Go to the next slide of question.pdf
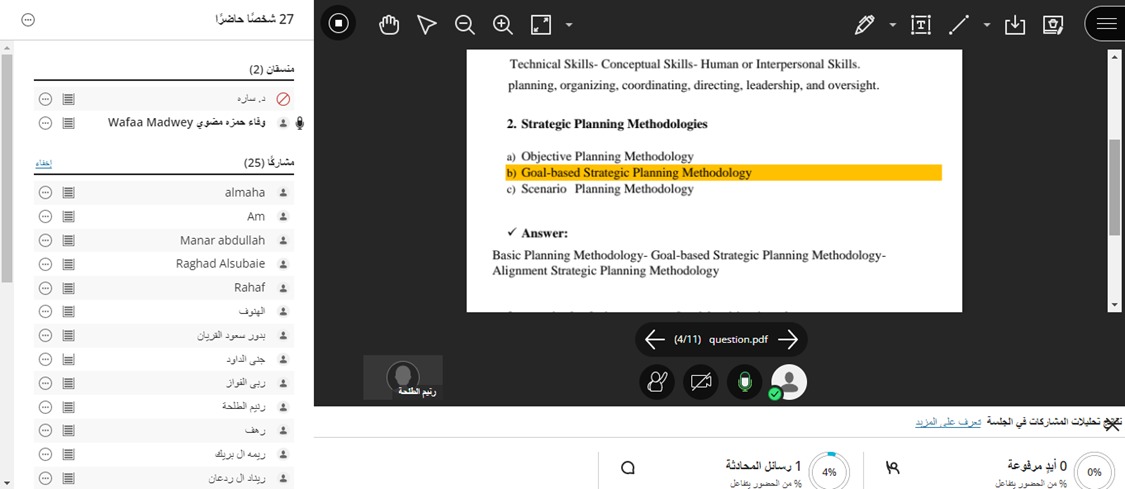1125x489 pixels. pyautogui.click(x=788, y=340)
